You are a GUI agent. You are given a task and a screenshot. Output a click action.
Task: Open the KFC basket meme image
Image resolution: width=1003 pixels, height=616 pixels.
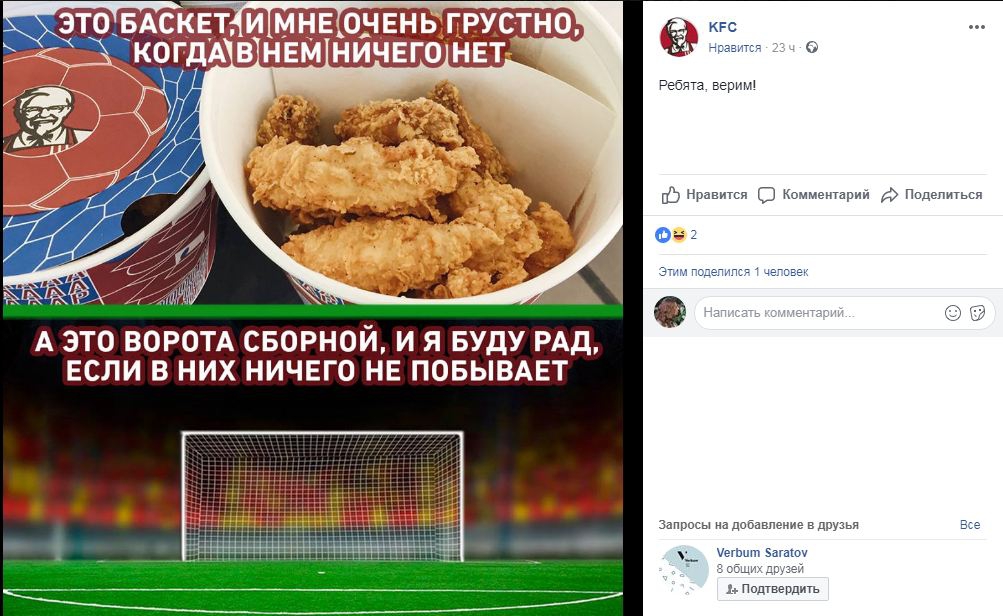point(313,308)
